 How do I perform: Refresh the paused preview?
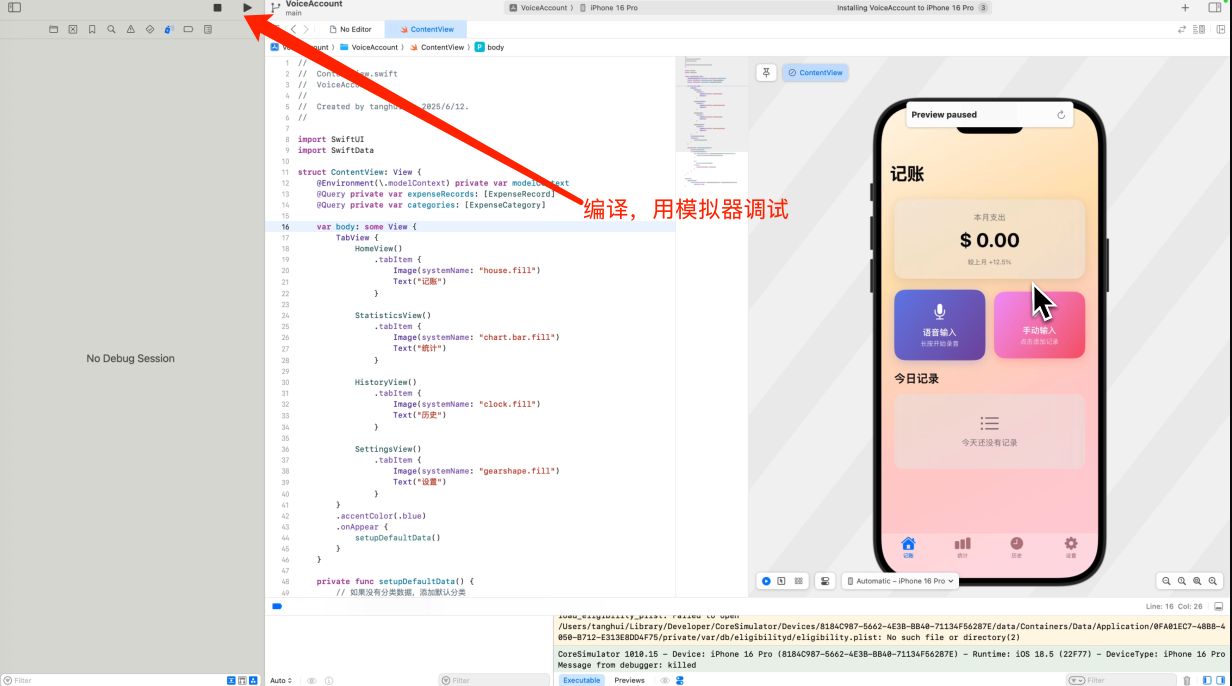[1061, 115]
